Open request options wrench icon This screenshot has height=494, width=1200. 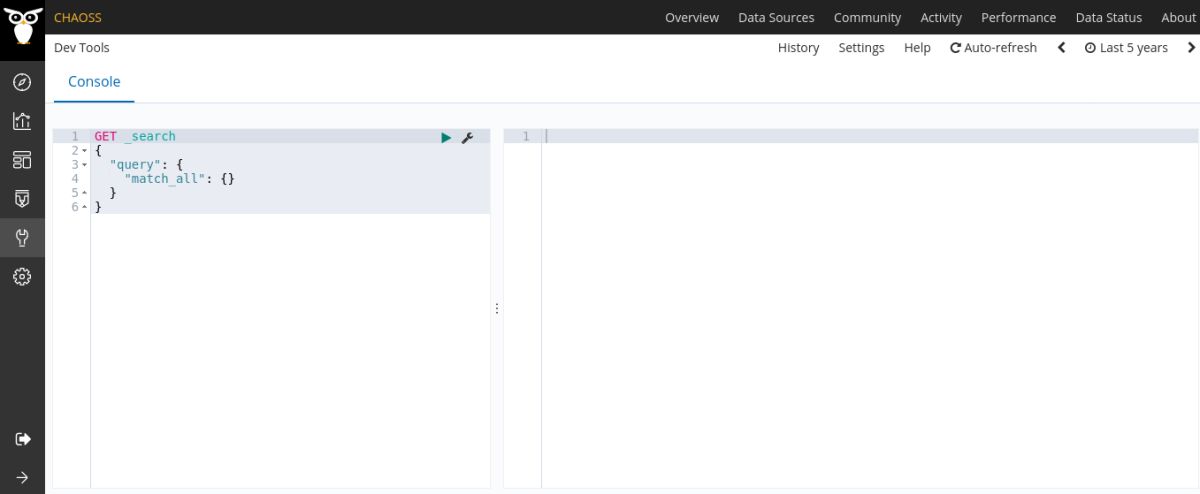click(466, 137)
